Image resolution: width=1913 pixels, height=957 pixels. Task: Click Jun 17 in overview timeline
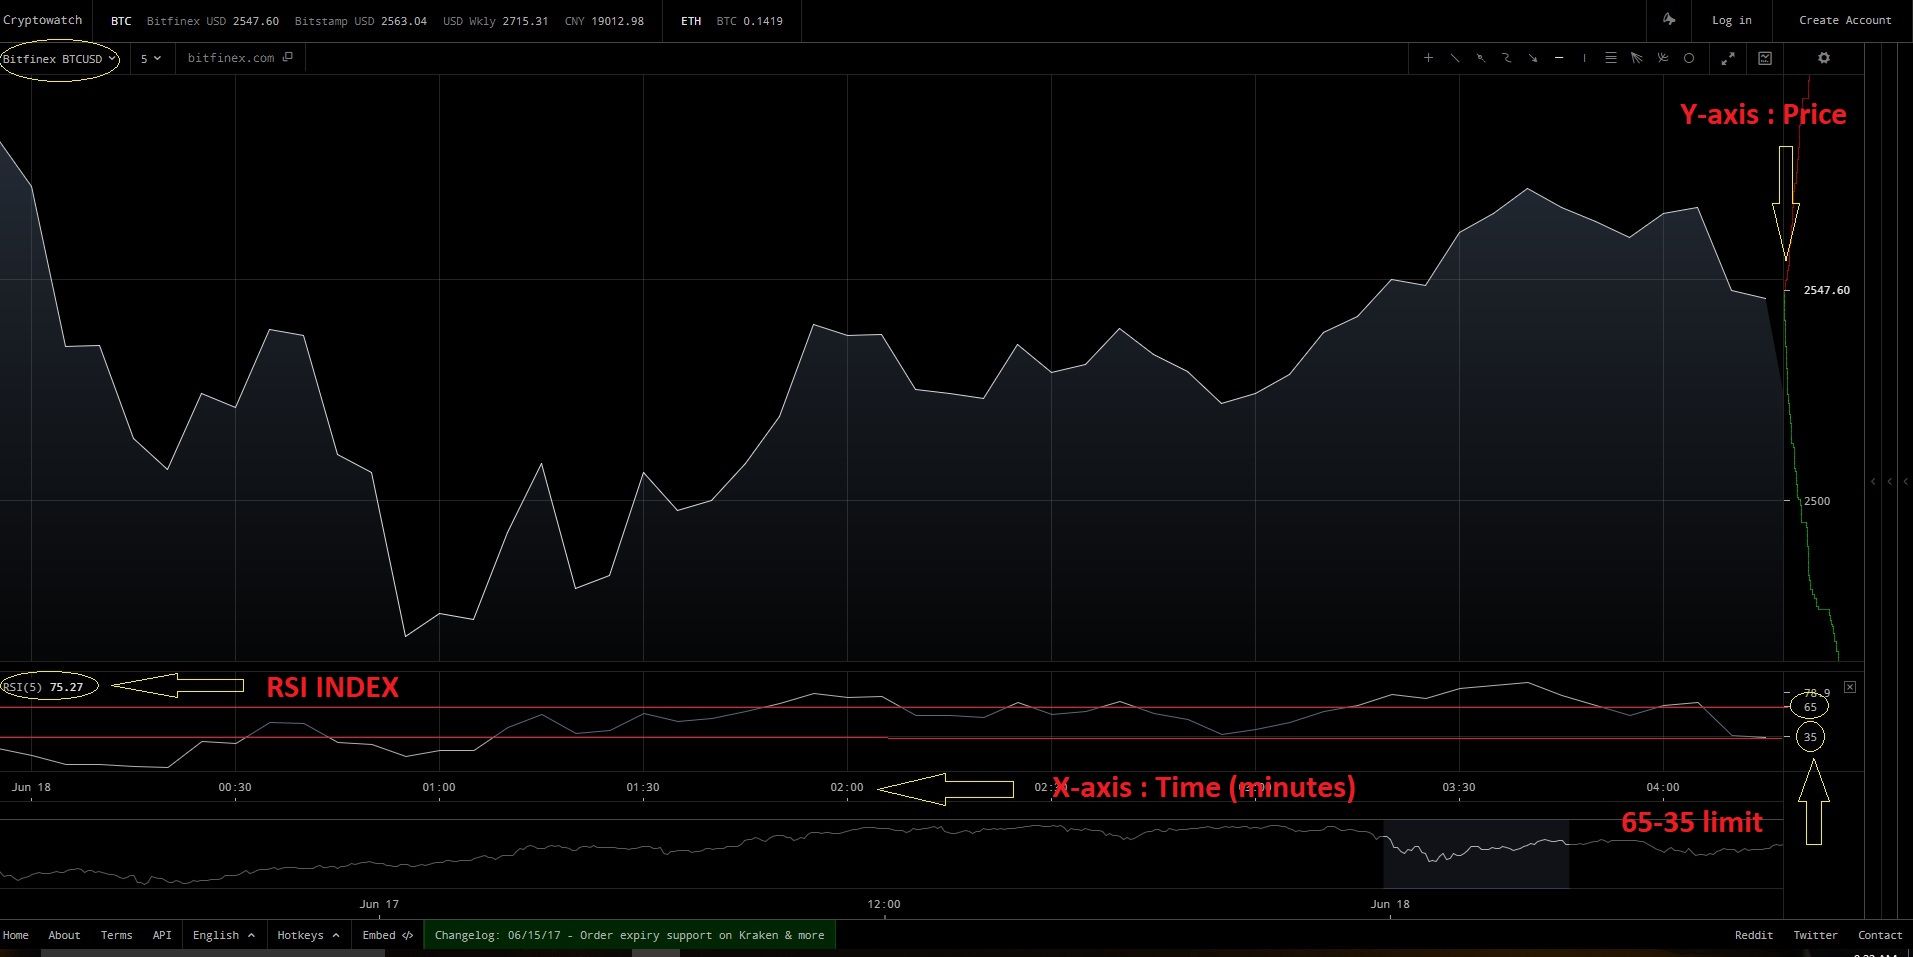point(379,904)
